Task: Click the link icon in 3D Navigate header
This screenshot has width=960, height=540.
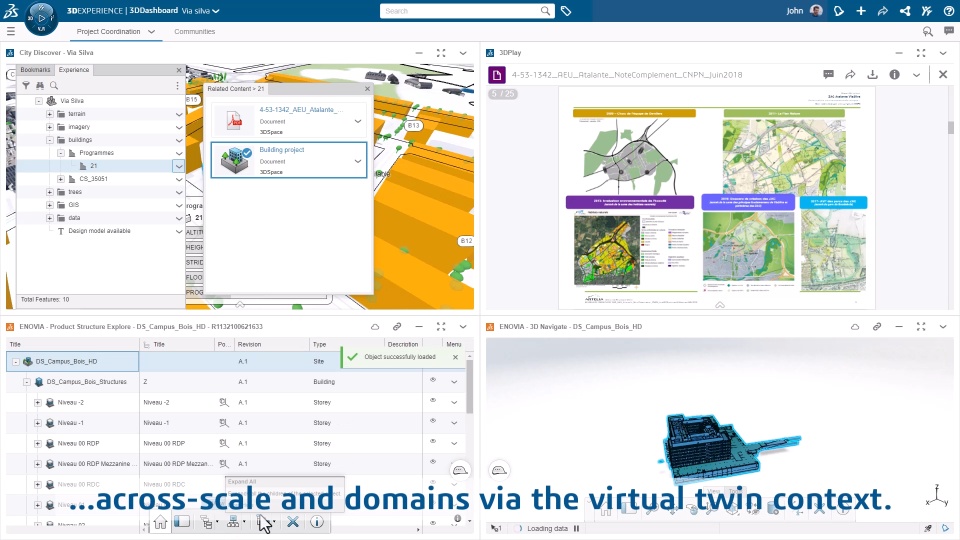Action: [877, 327]
